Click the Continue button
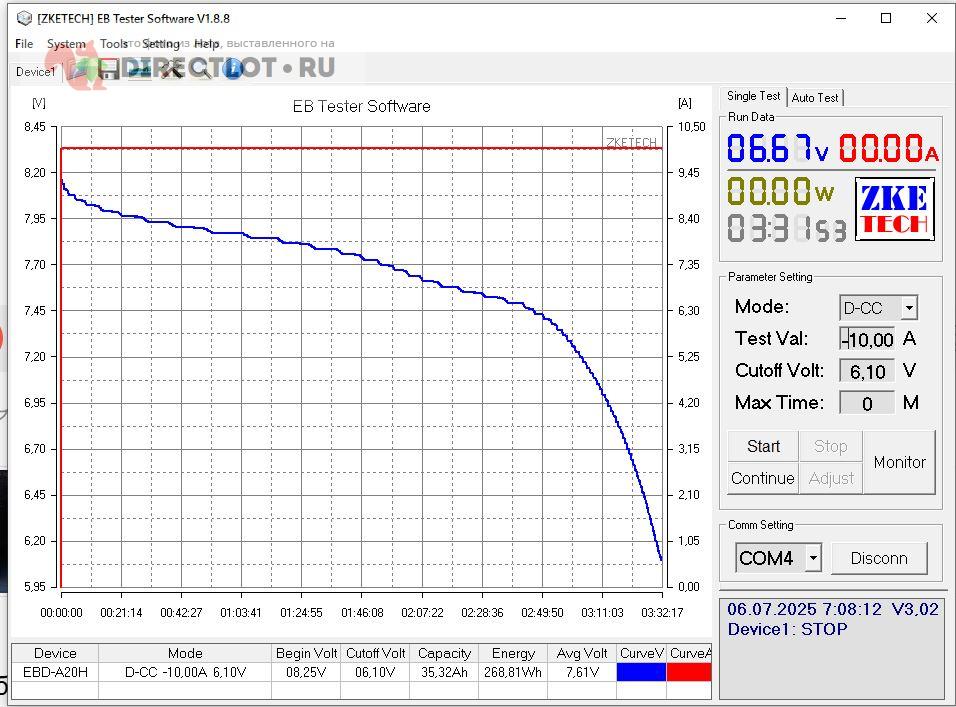Screen dimensions: 956x707 pos(762,478)
